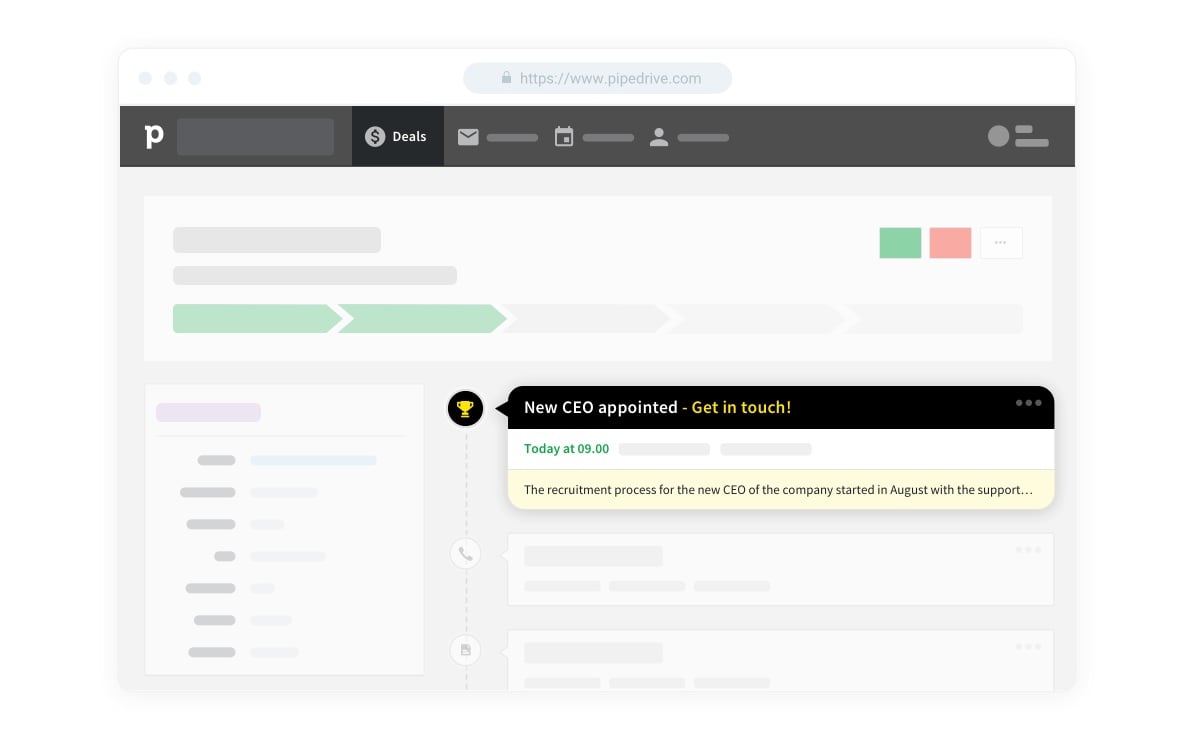The image size is (1200, 740).
Task: Click the green Won button
Action: 900,243
